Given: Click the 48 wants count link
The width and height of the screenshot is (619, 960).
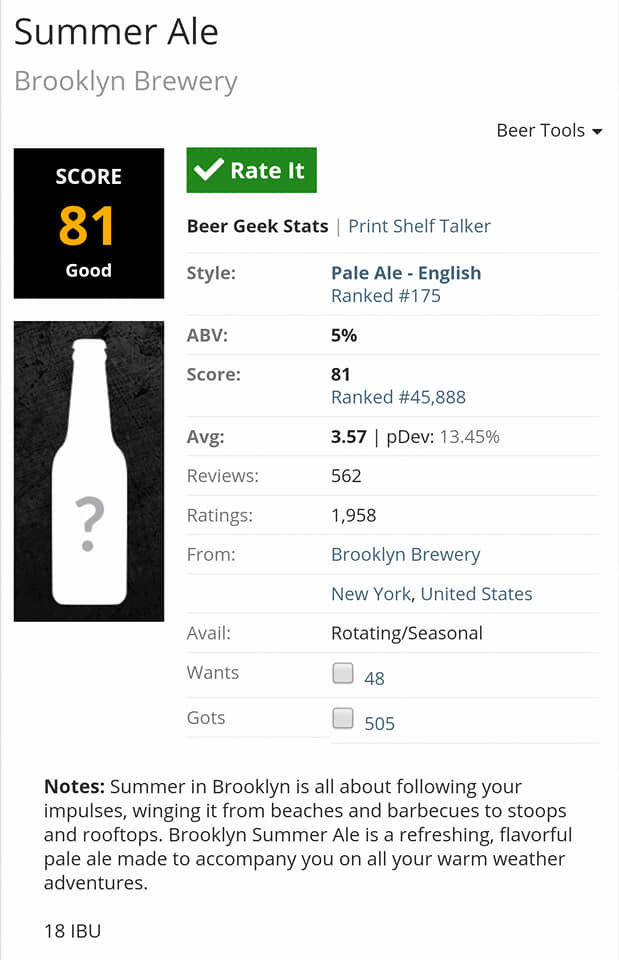Looking at the screenshot, I should pos(374,678).
